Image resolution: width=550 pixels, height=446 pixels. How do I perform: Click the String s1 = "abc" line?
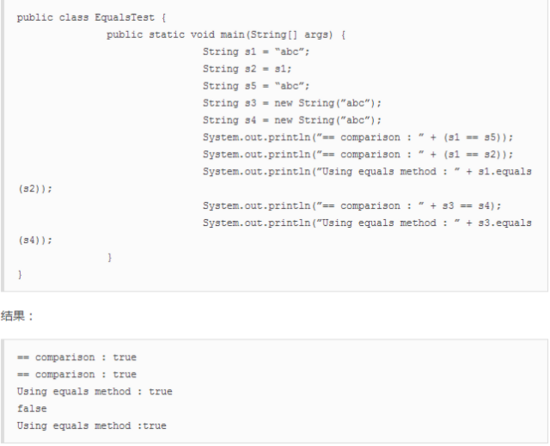click(x=256, y=52)
